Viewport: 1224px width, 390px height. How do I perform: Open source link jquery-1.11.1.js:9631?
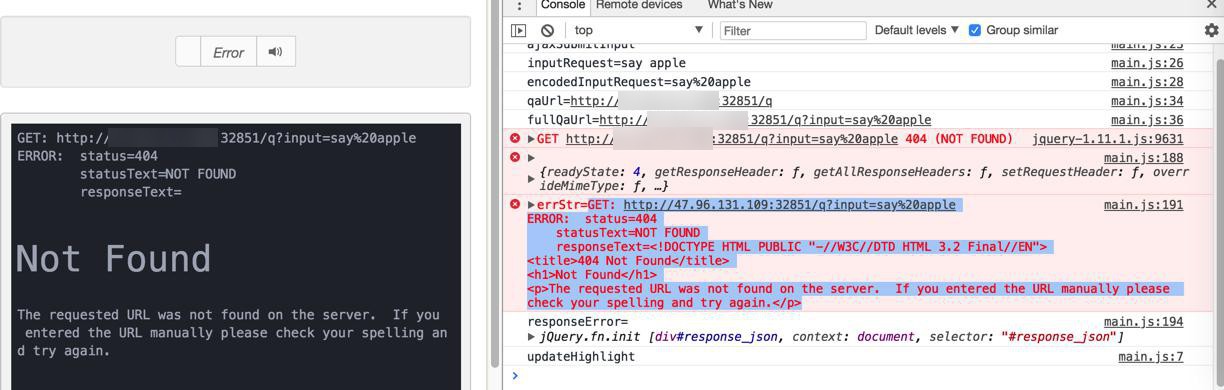[1107, 139]
